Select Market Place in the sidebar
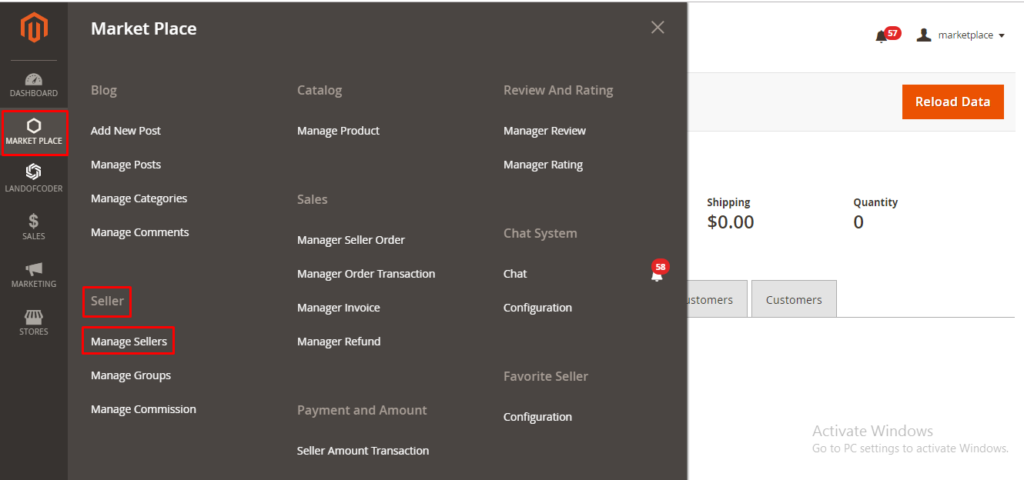This screenshot has height=480, width=1024. click(x=34, y=133)
